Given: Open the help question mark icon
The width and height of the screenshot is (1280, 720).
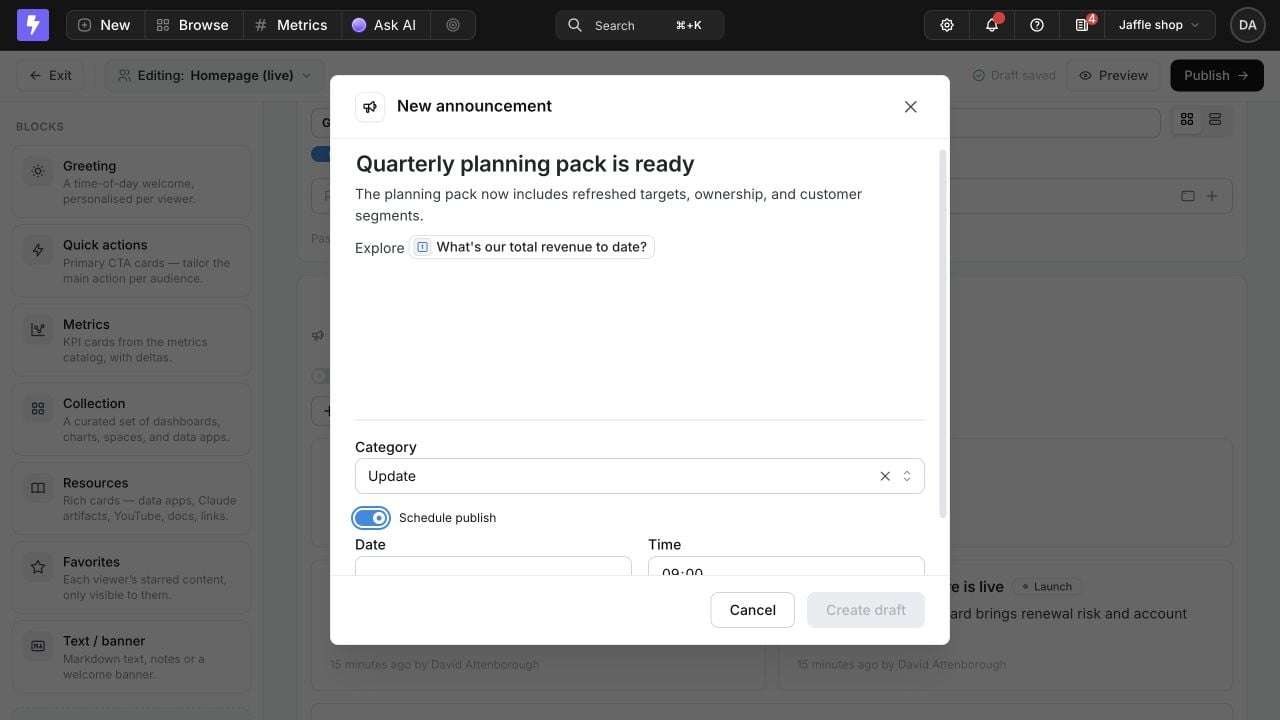Looking at the screenshot, I should click(1037, 25).
